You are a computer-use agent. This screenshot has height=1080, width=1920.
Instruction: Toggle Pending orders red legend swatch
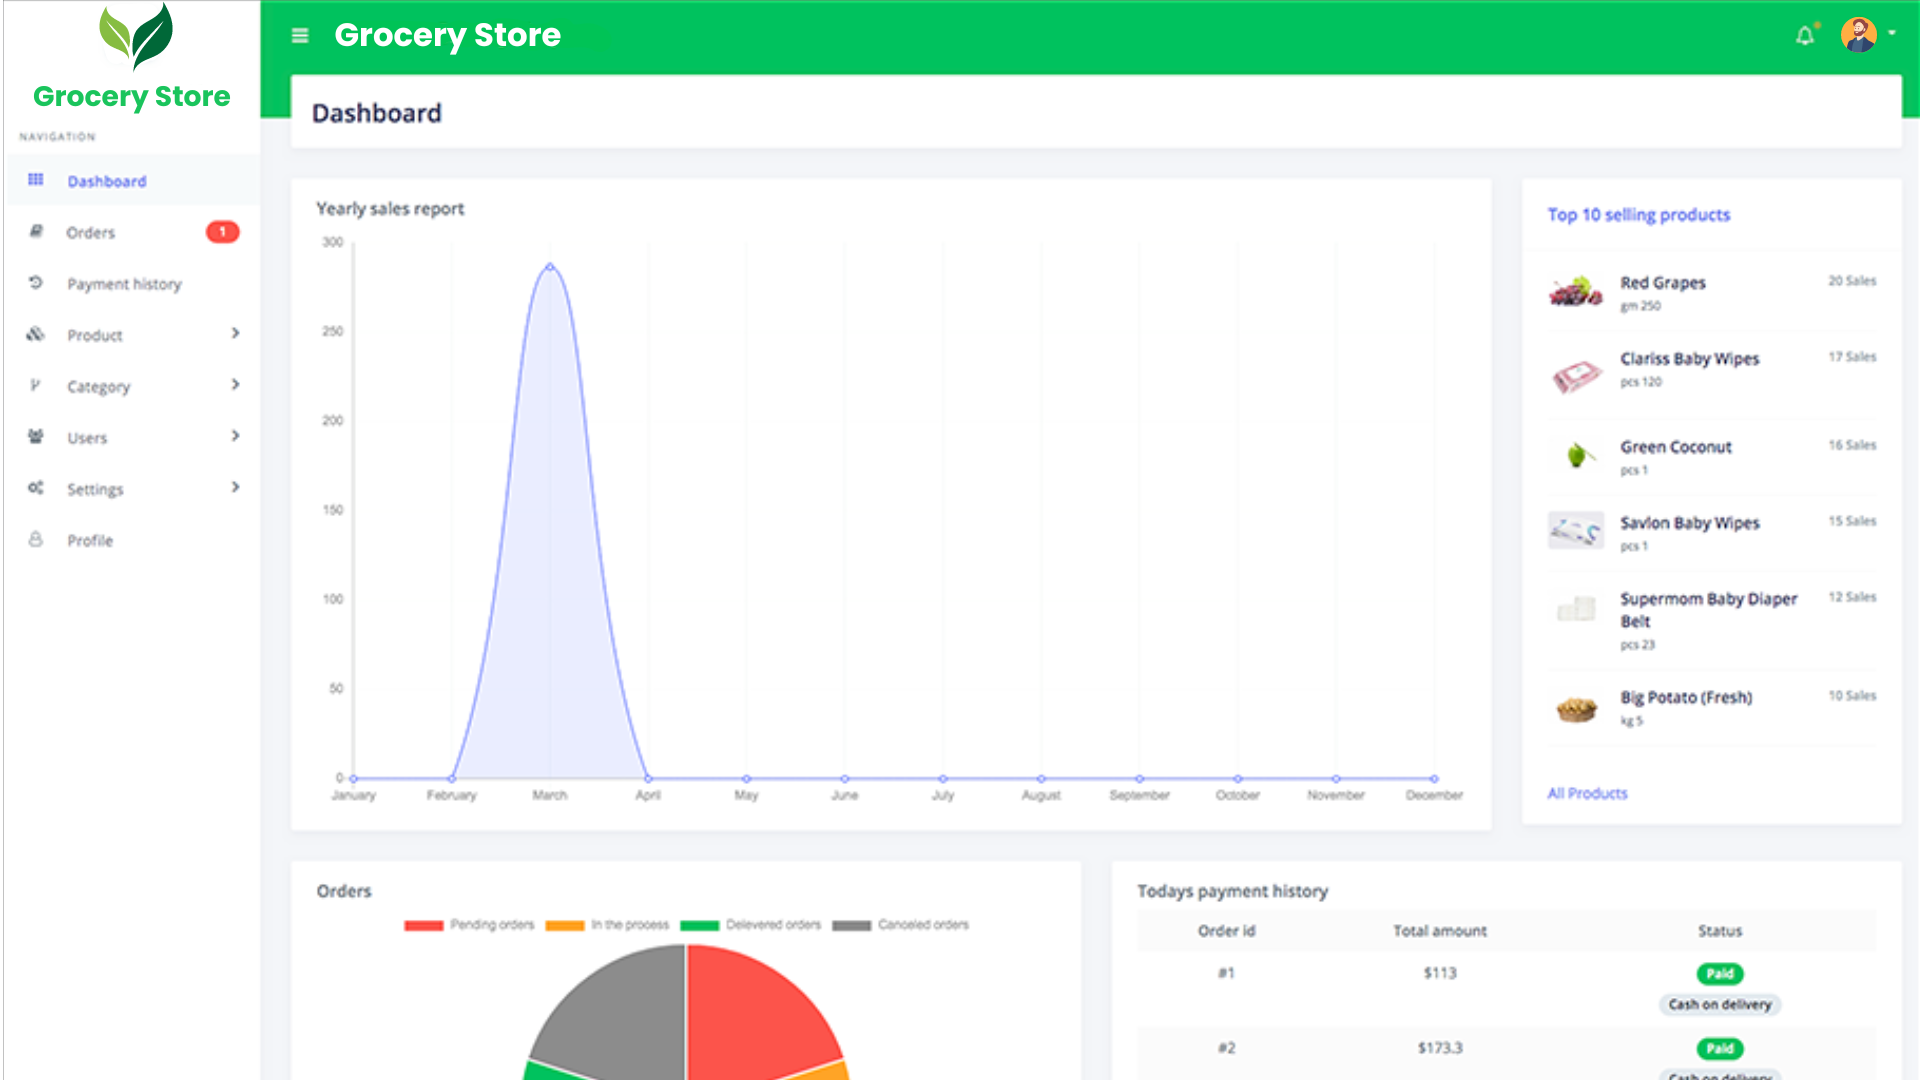424,925
